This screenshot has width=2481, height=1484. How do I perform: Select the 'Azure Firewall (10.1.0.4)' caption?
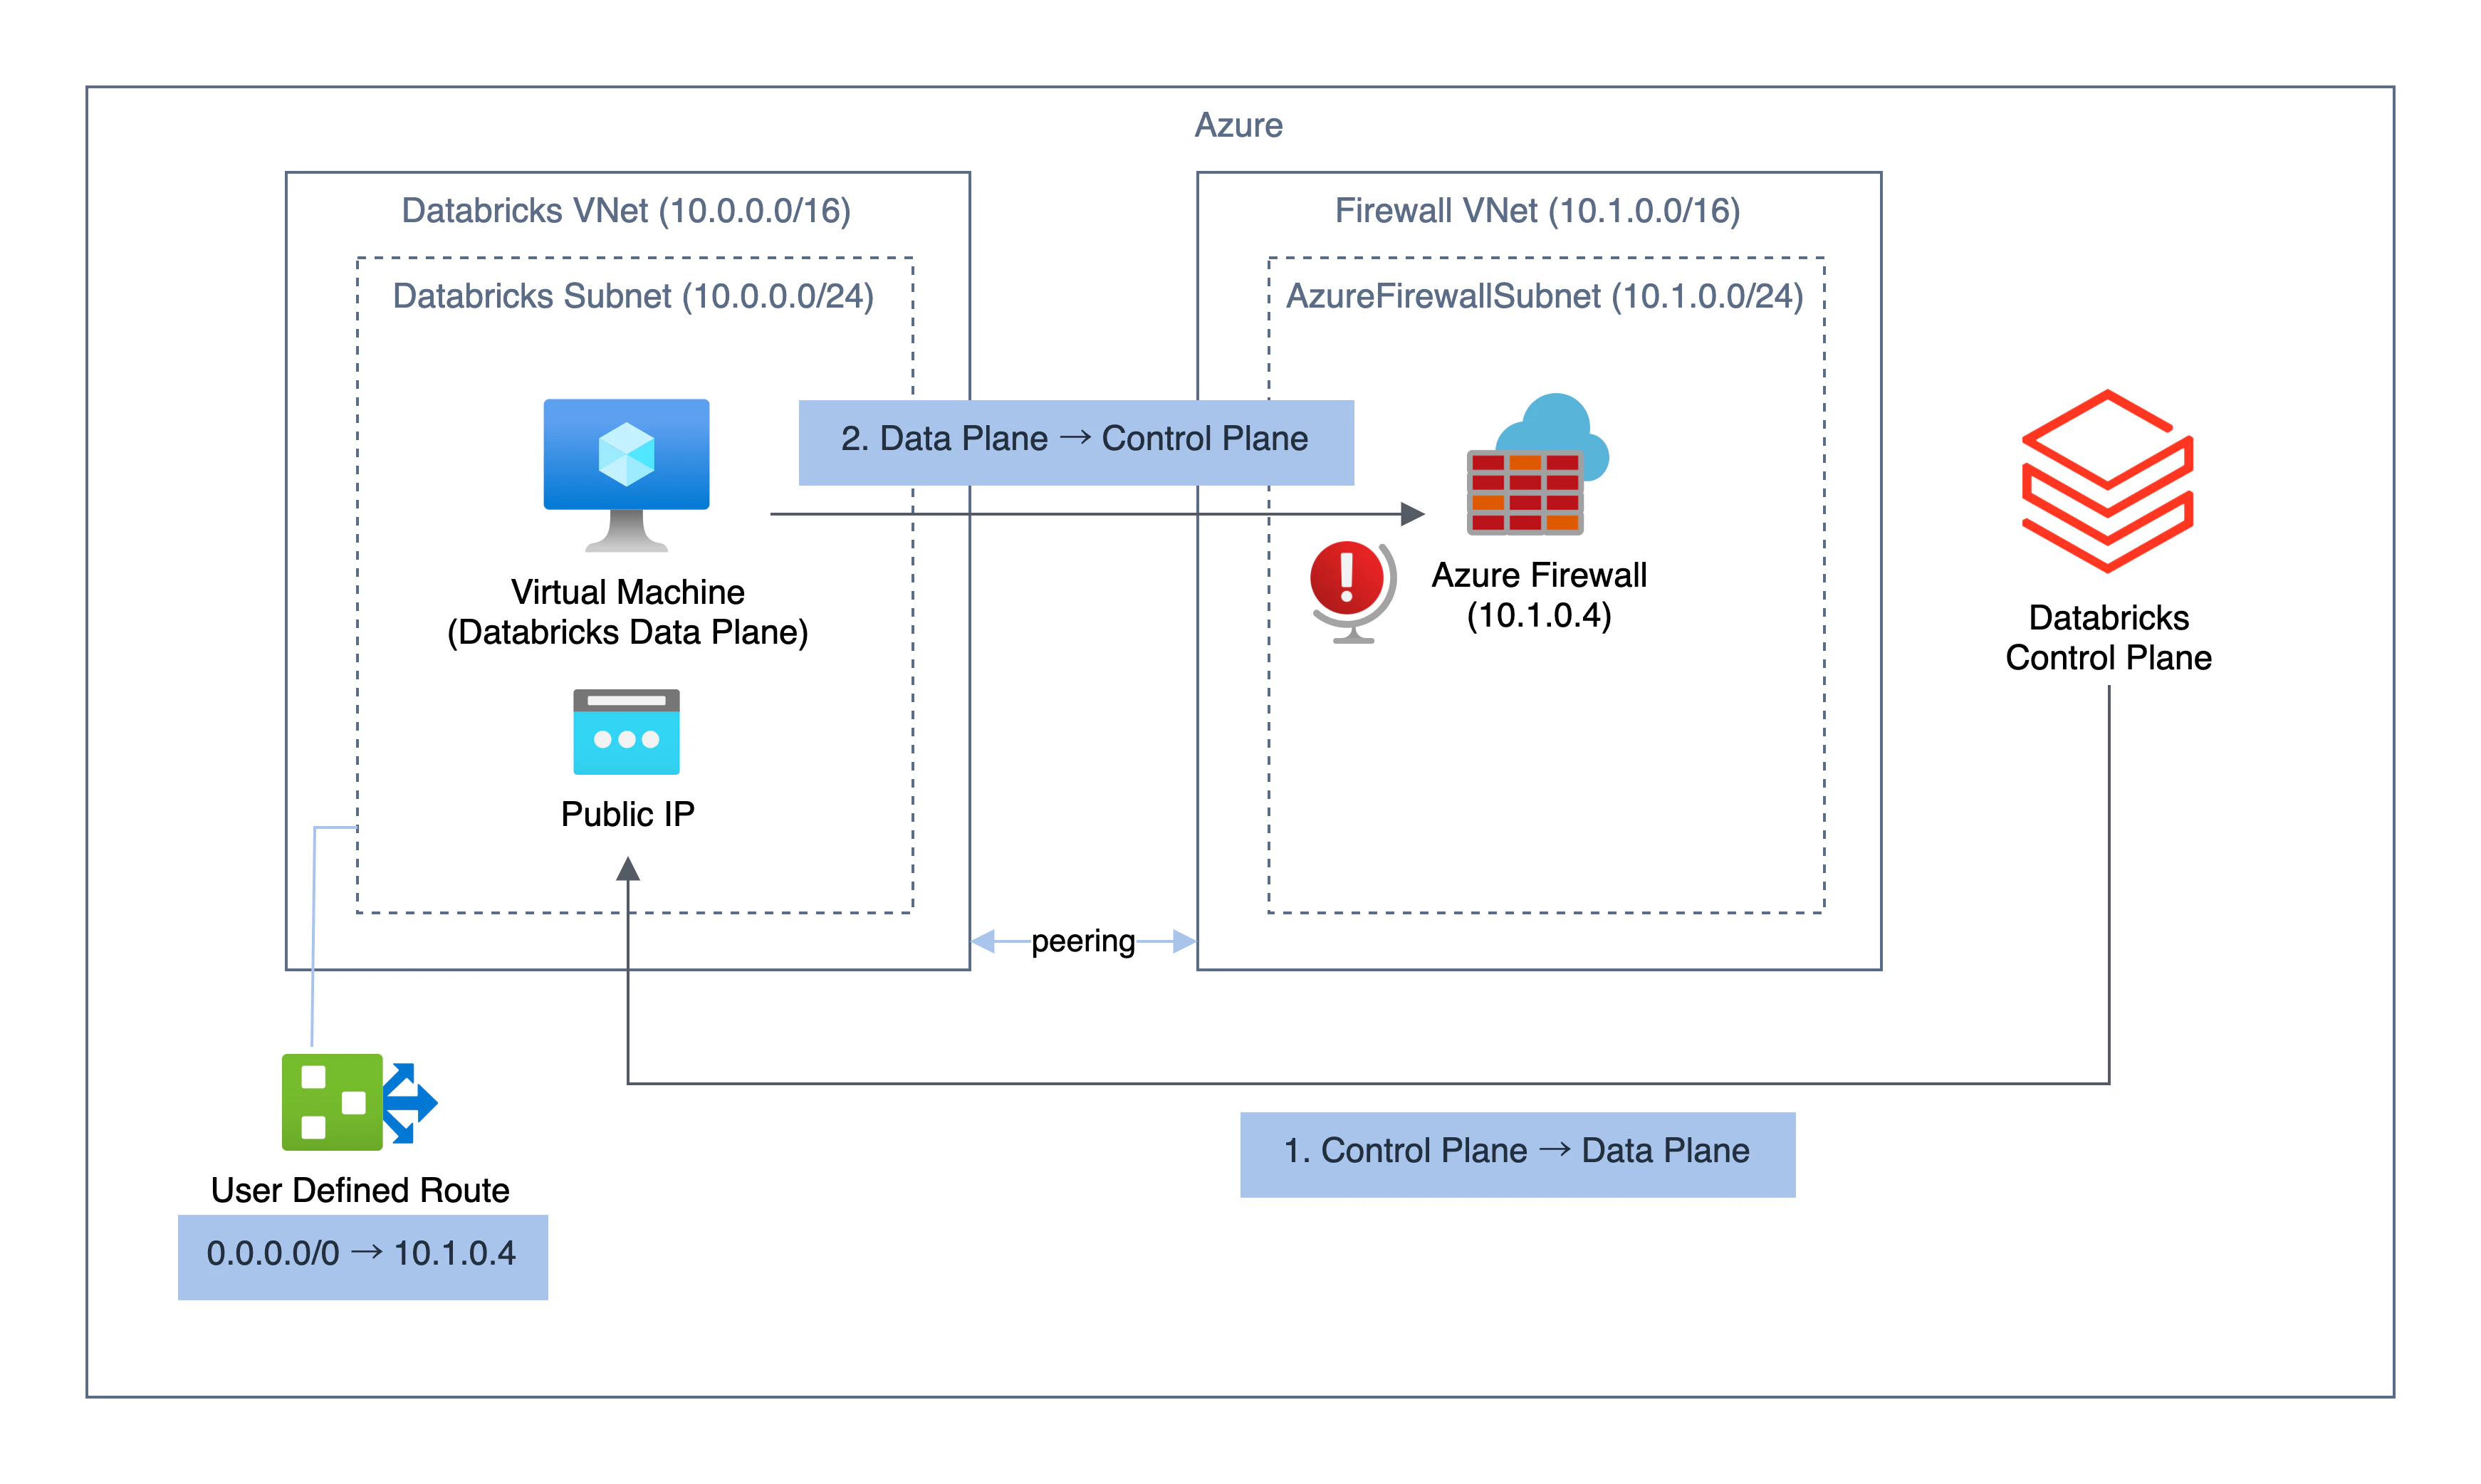coord(1539,595)
